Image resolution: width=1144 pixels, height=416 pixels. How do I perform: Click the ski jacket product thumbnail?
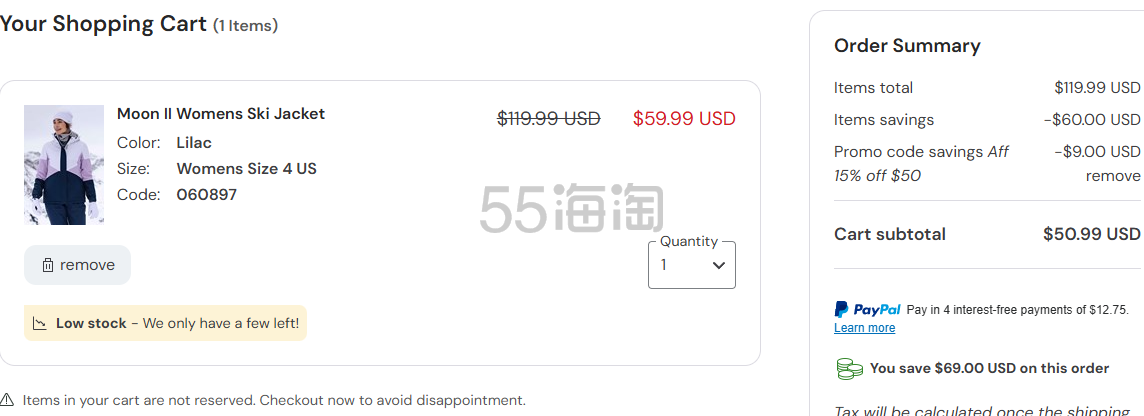click(64, 165)
